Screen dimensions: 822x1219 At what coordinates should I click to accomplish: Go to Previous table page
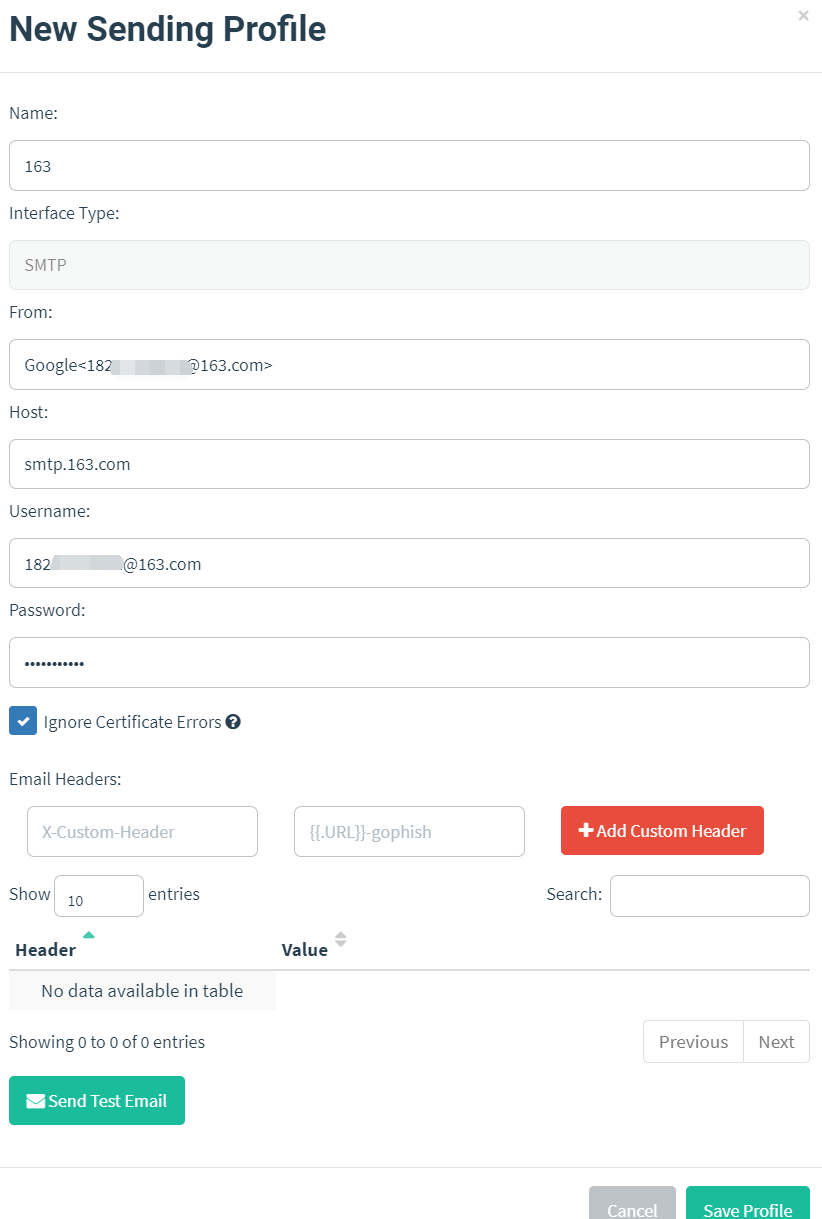point(693,1041)
